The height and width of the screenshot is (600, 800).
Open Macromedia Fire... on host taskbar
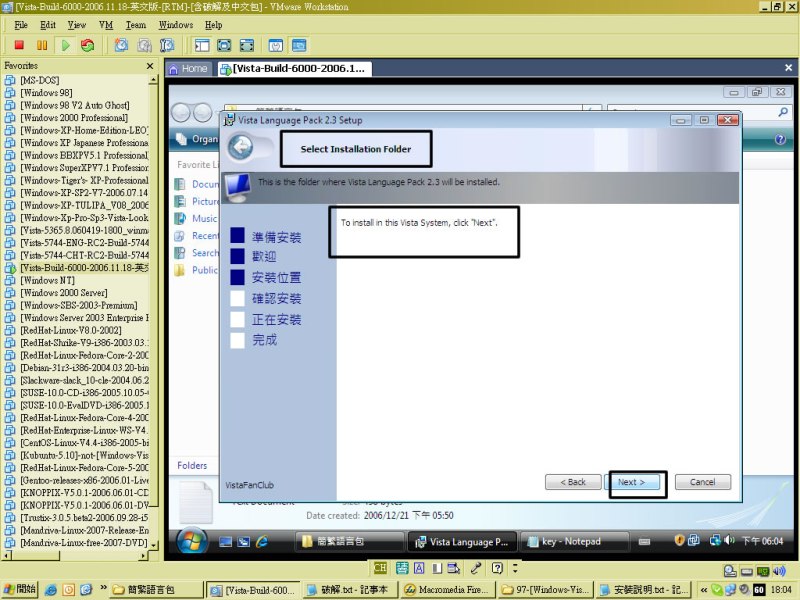(446, 590)
